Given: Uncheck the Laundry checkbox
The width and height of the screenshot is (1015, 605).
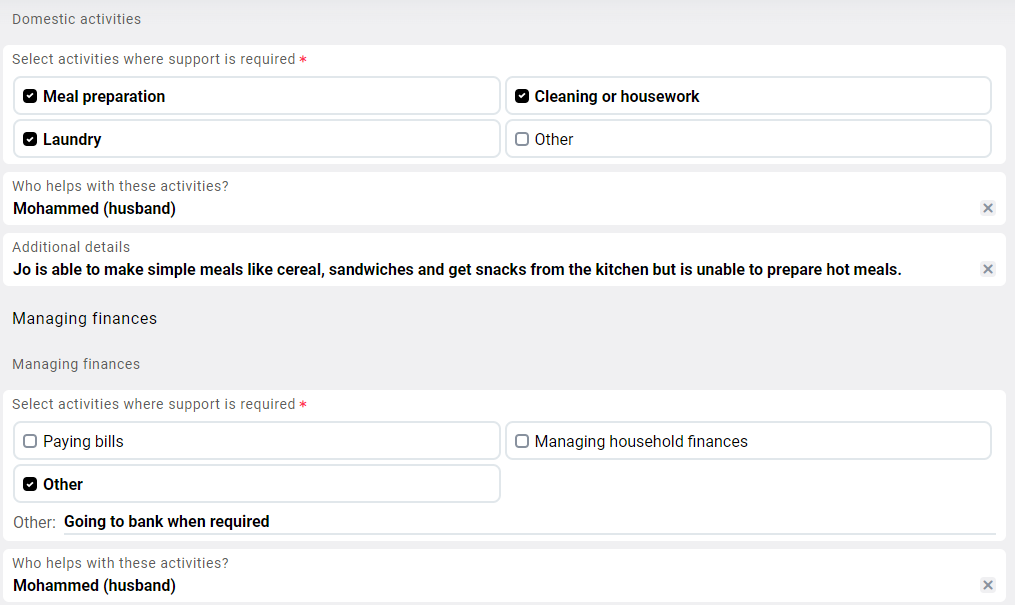Looking at the screenshot, I should point(30,139).
